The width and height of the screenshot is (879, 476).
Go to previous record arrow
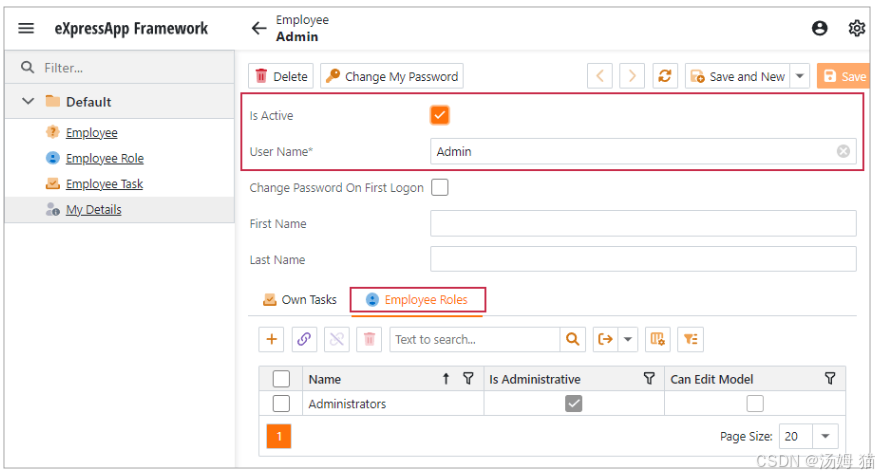pos(600,76)
